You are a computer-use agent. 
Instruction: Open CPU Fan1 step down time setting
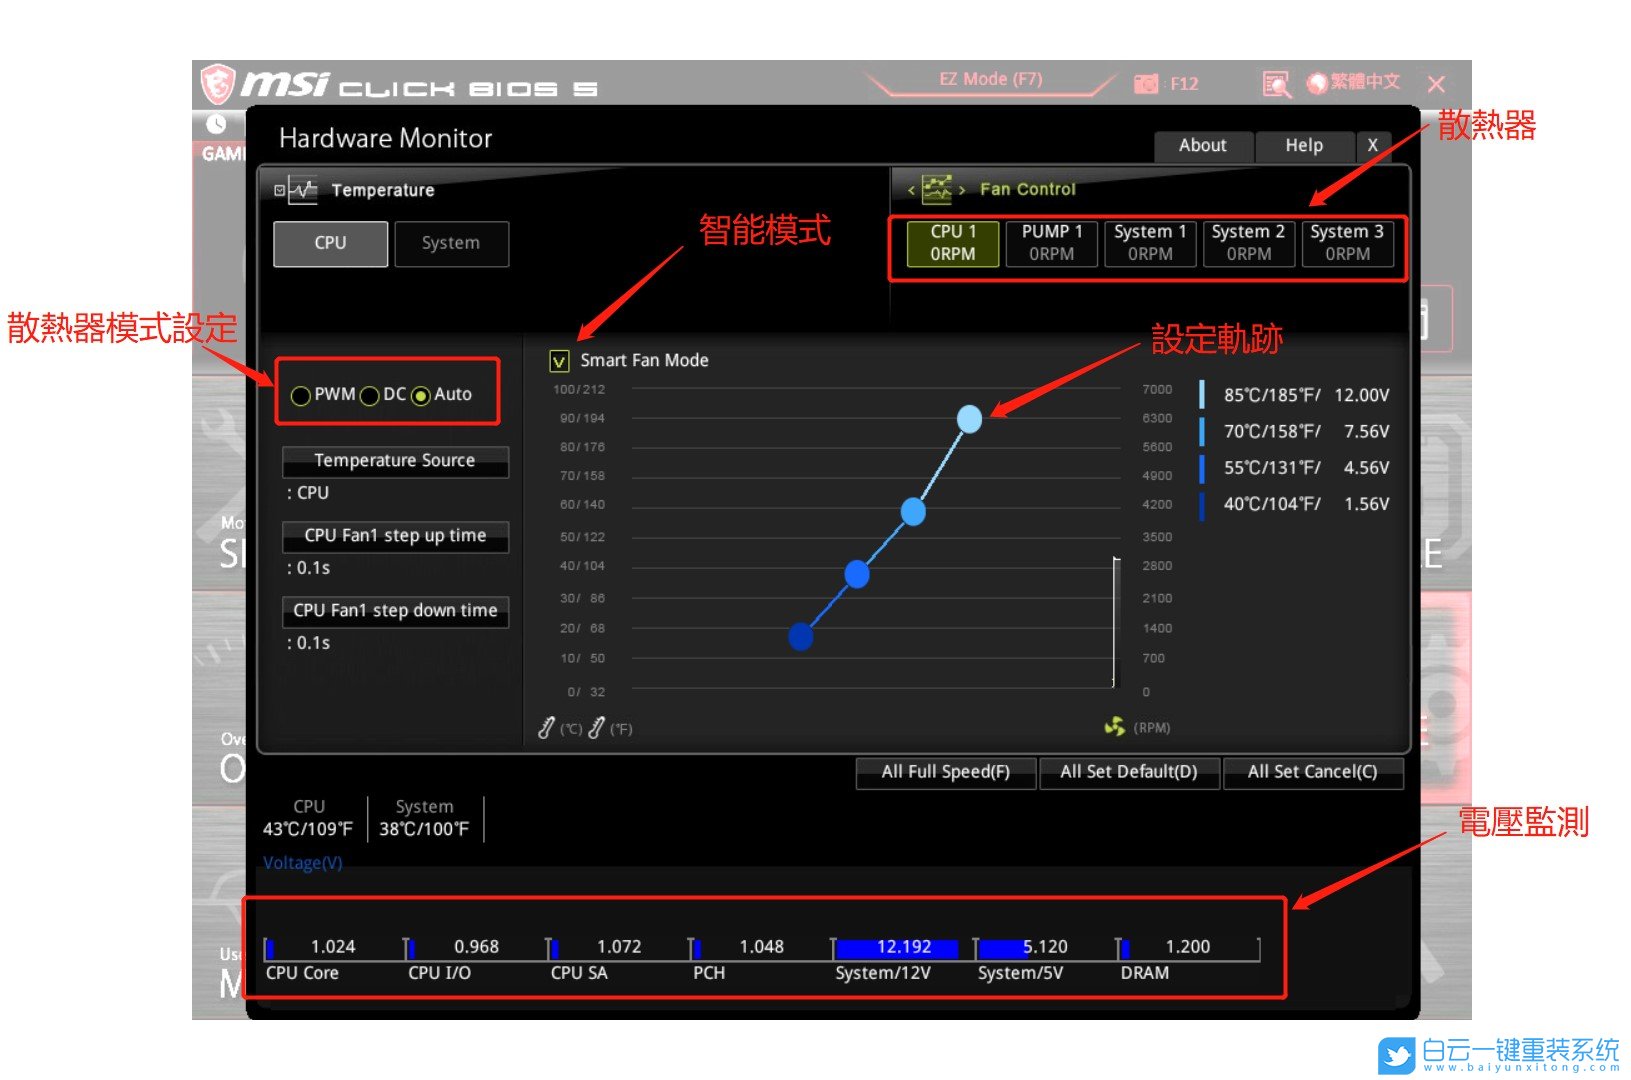pyautogui.click(x=395, y=611)
